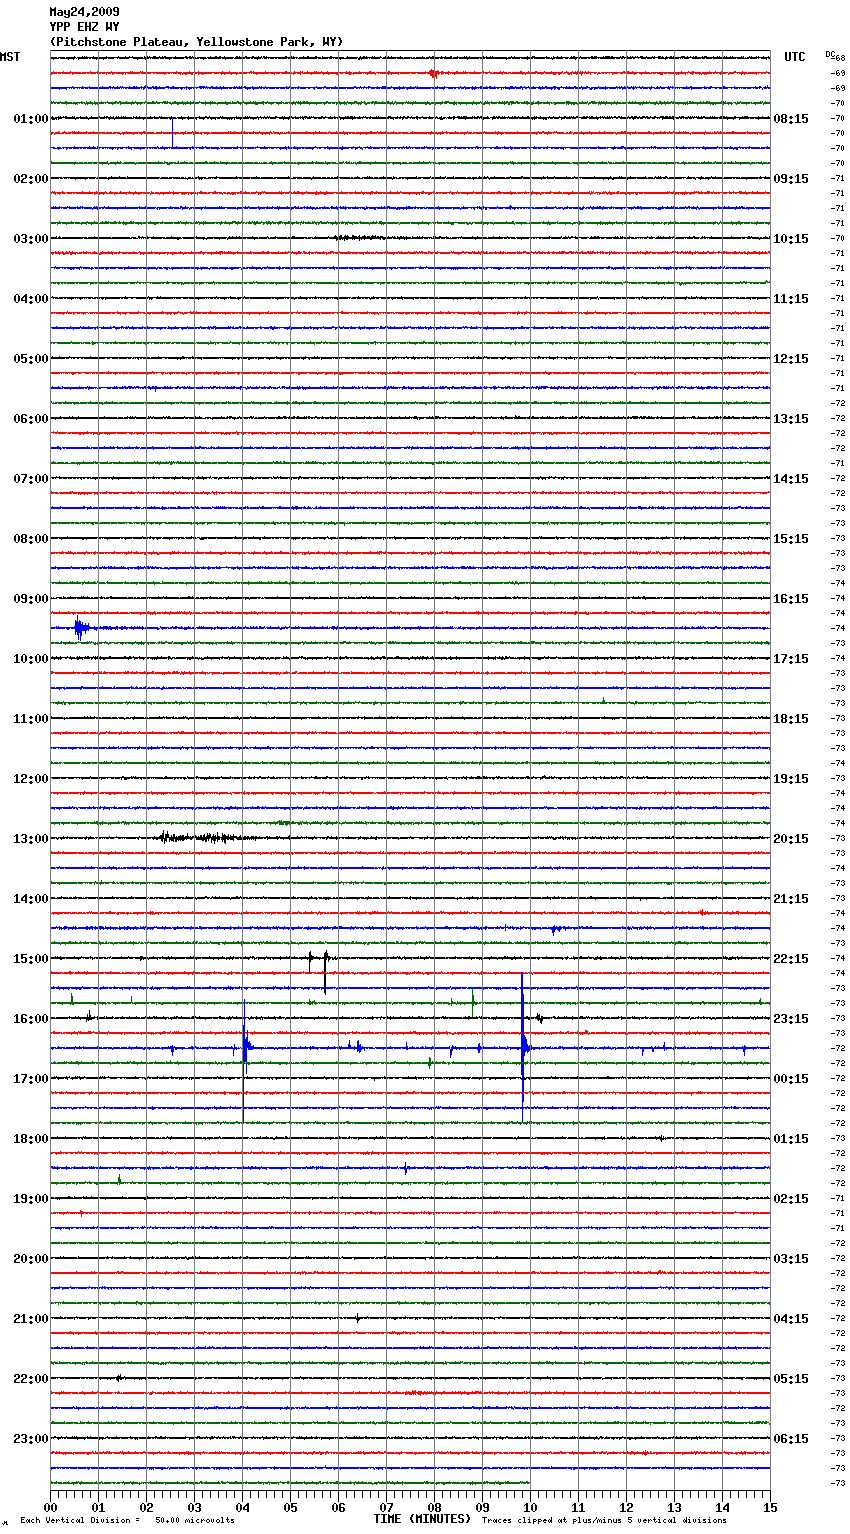Click the blue seismic burst on the 09:30 trace

82,629
